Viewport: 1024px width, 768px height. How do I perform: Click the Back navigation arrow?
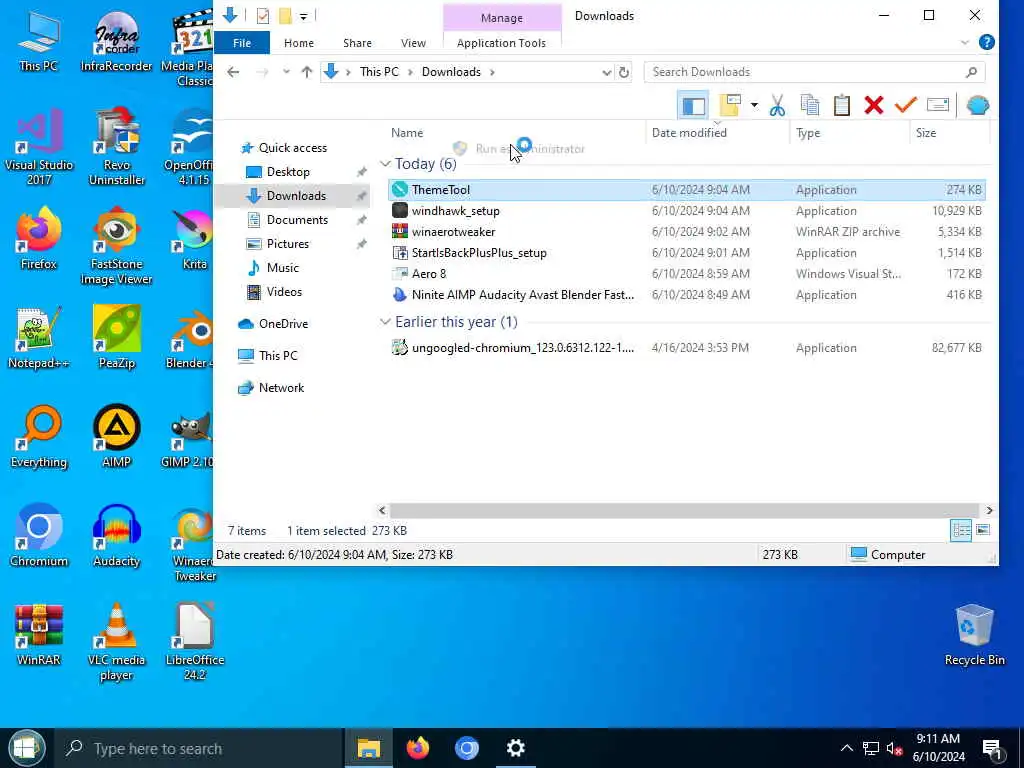tap(233, 72)
